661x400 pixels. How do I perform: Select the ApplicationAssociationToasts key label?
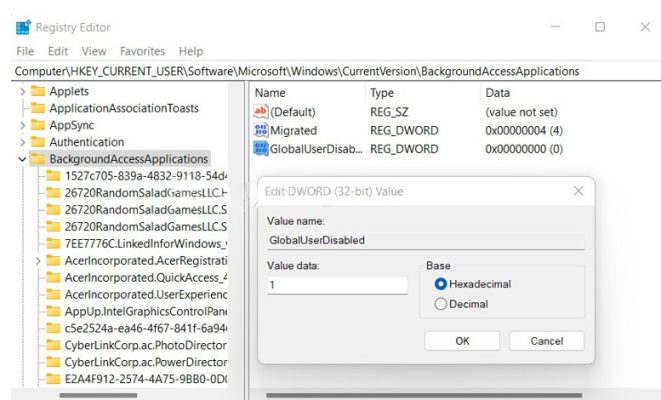pos(124,108)
